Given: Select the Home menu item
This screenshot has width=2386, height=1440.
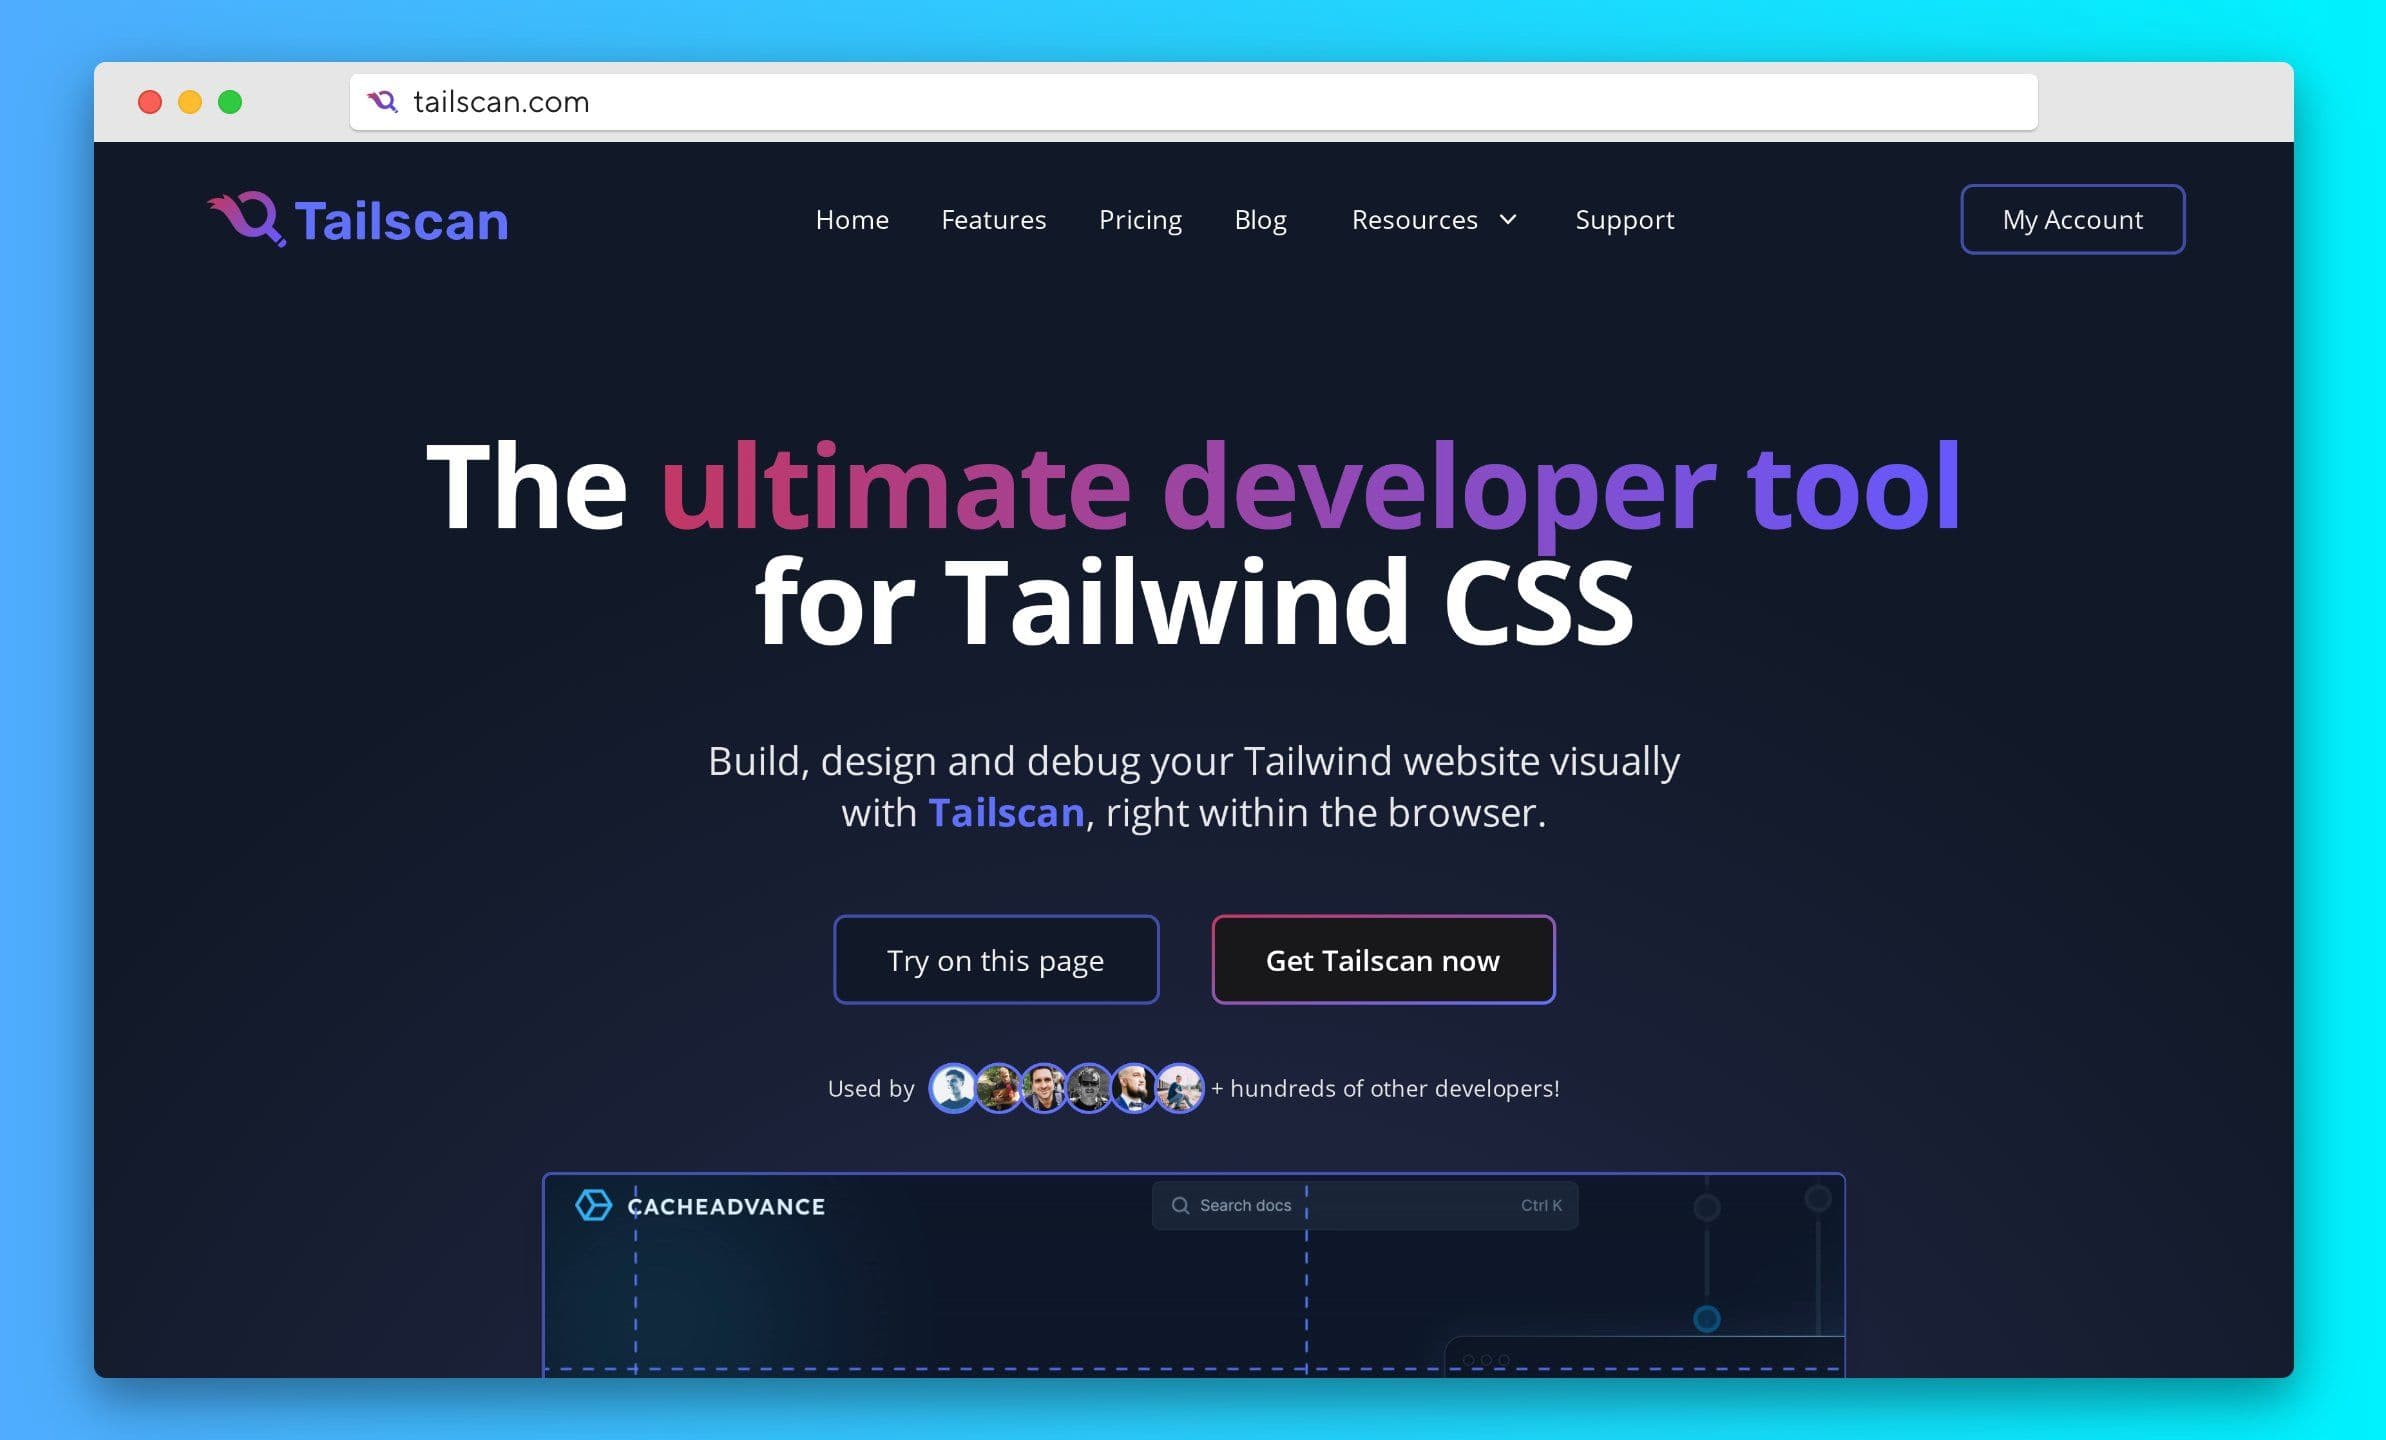Looking at the screenshot, I should (850, 218).
